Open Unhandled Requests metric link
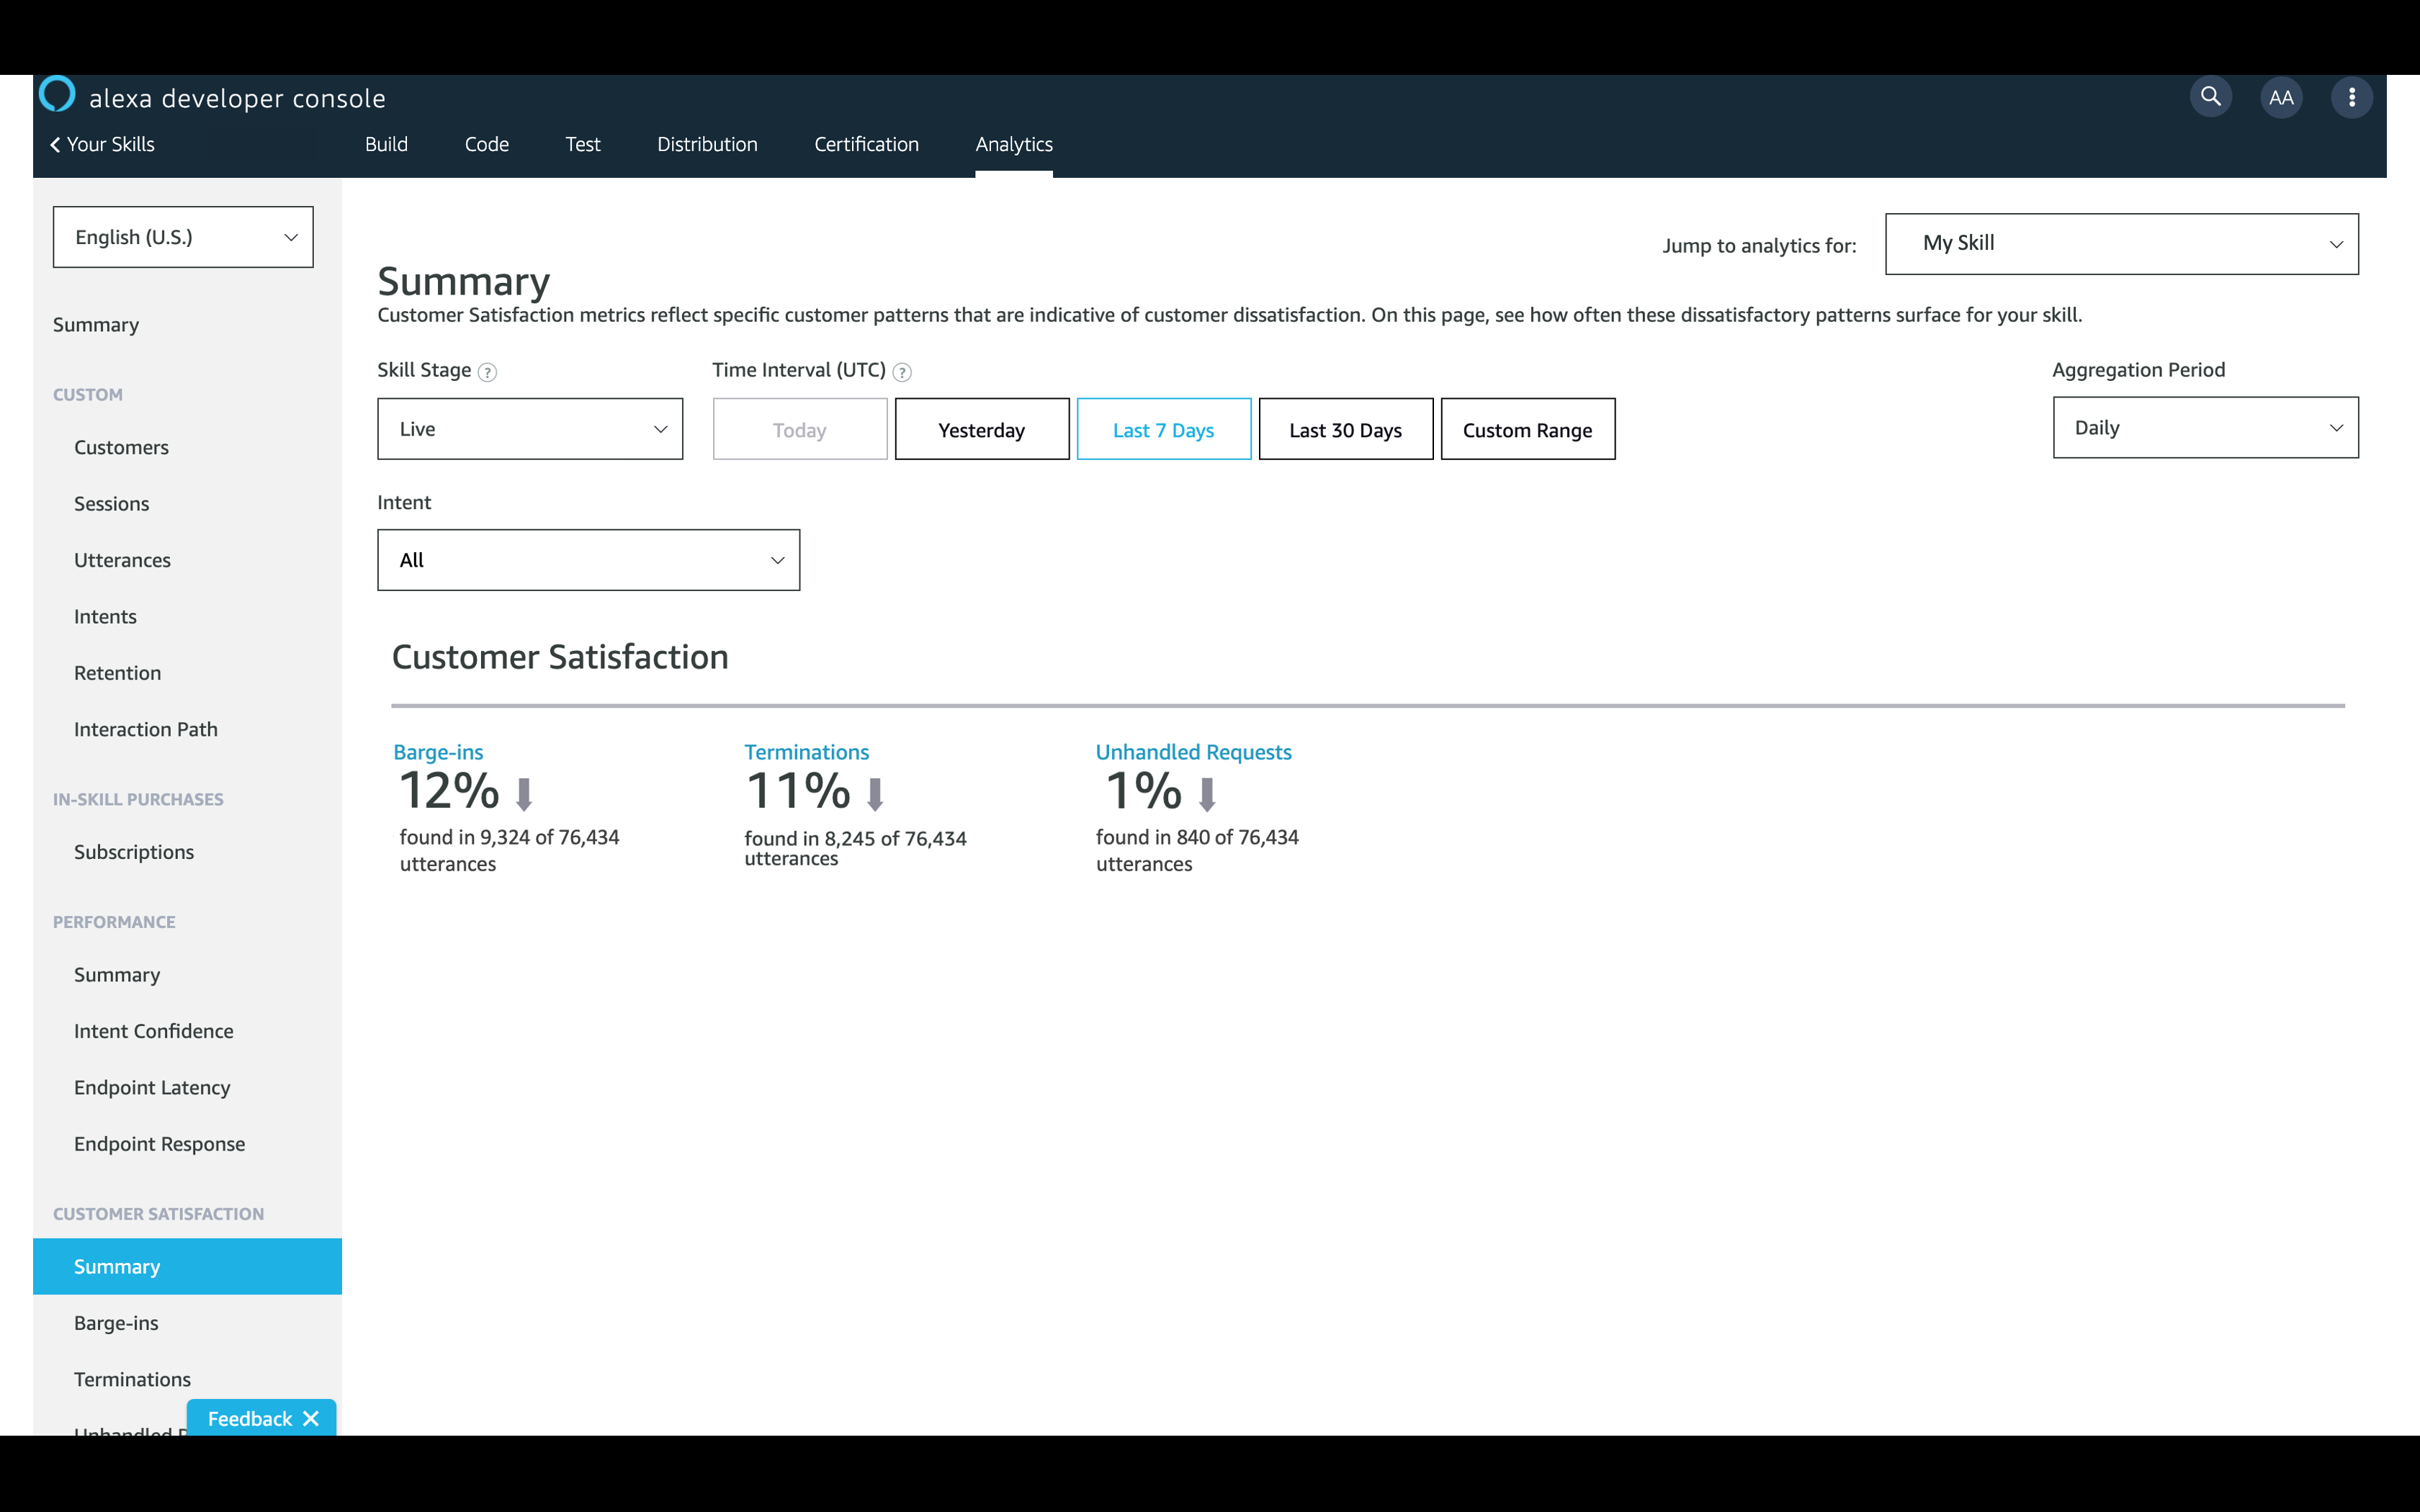 click(x=1193, y=752)
